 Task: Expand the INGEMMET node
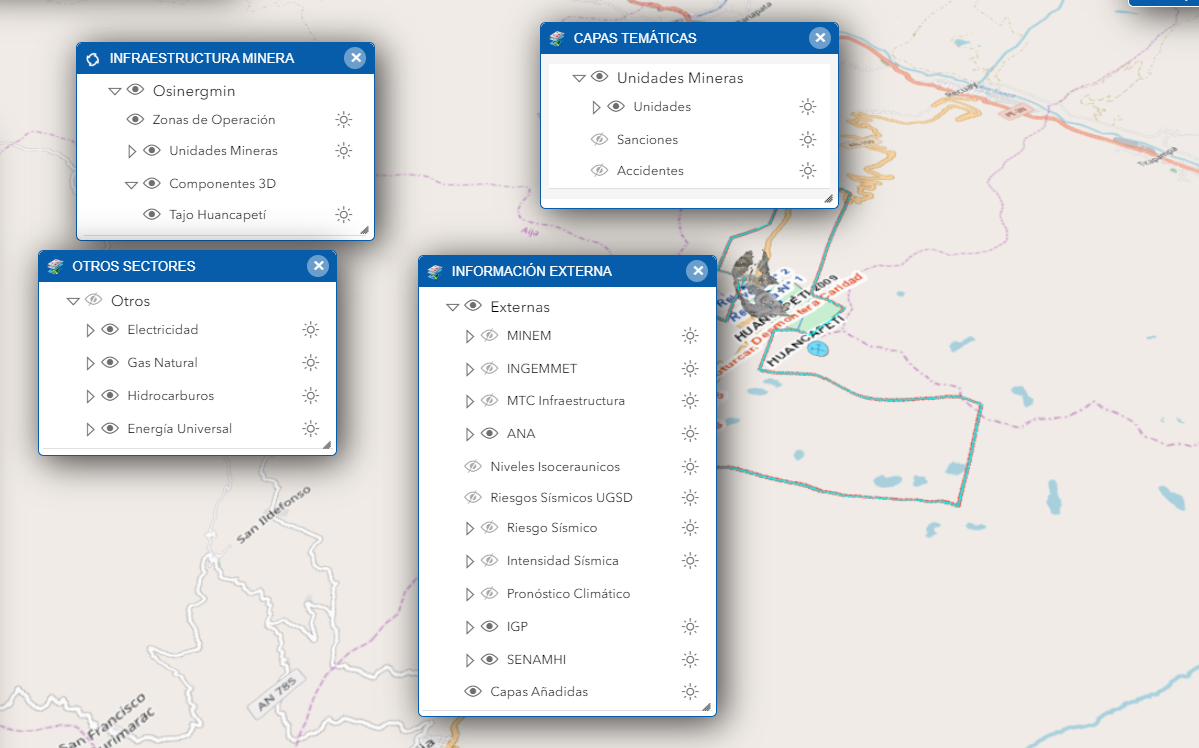[470, 369]
